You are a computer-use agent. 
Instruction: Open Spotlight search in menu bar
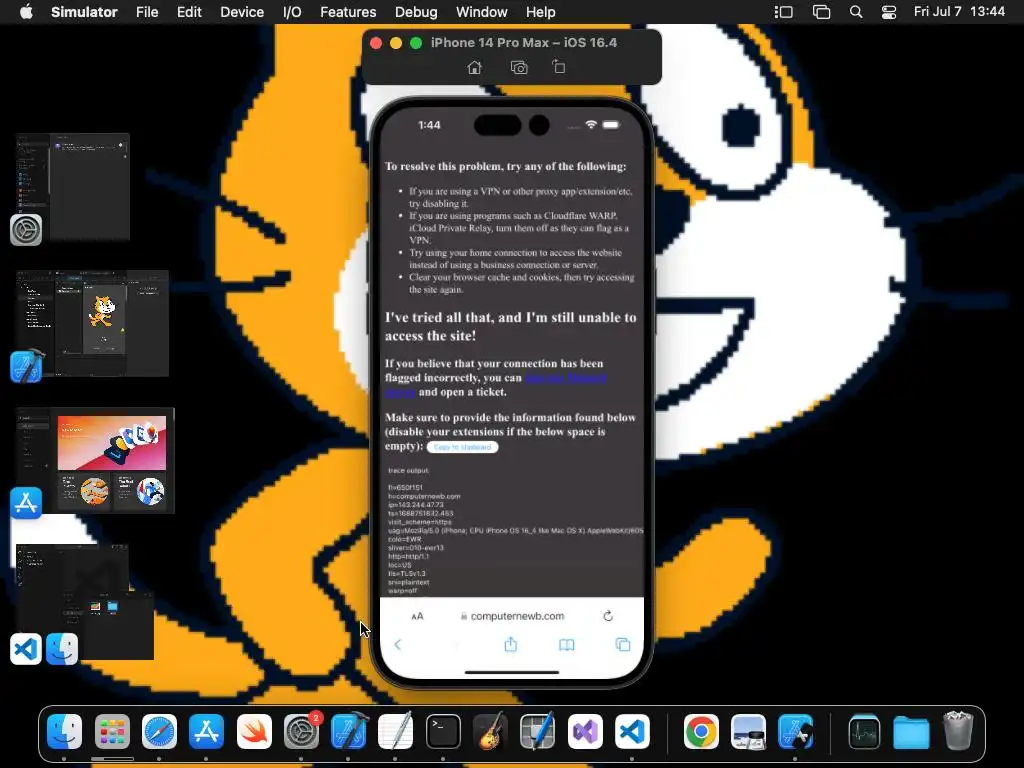[x=856, y=12]
